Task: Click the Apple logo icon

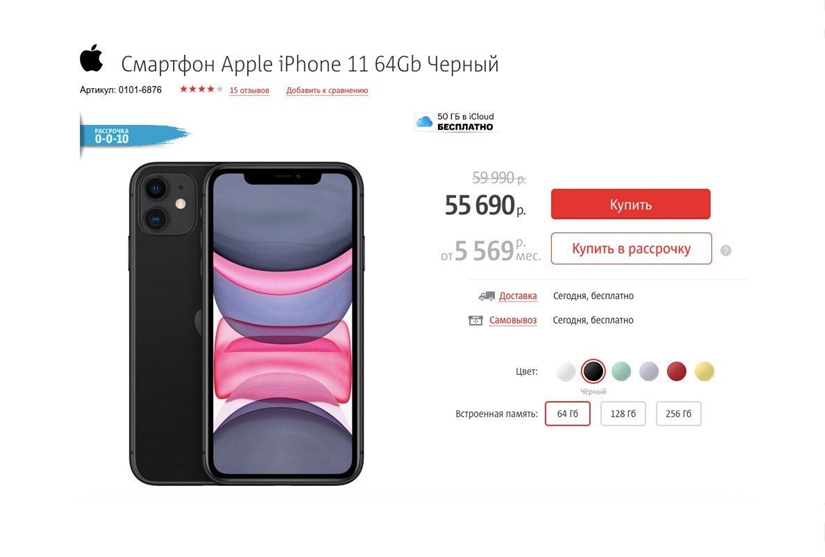Action: pos(92,58)
